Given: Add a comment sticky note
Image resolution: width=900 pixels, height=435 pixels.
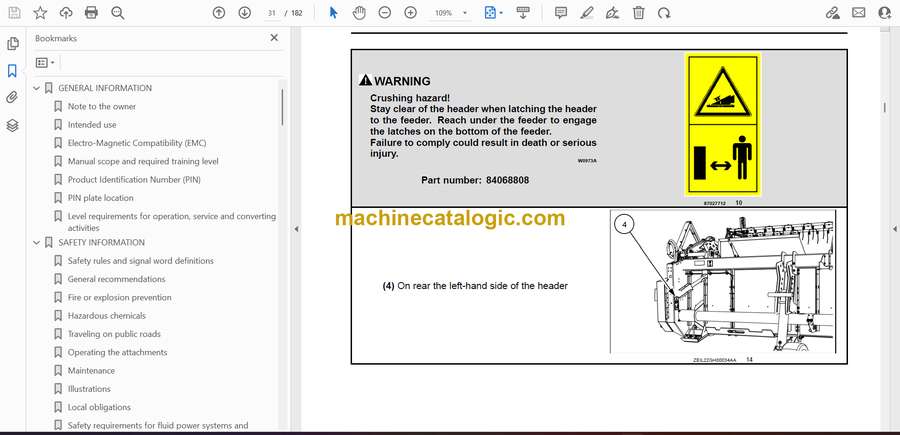Looking at the screenshot, I should tap(561, 13).
